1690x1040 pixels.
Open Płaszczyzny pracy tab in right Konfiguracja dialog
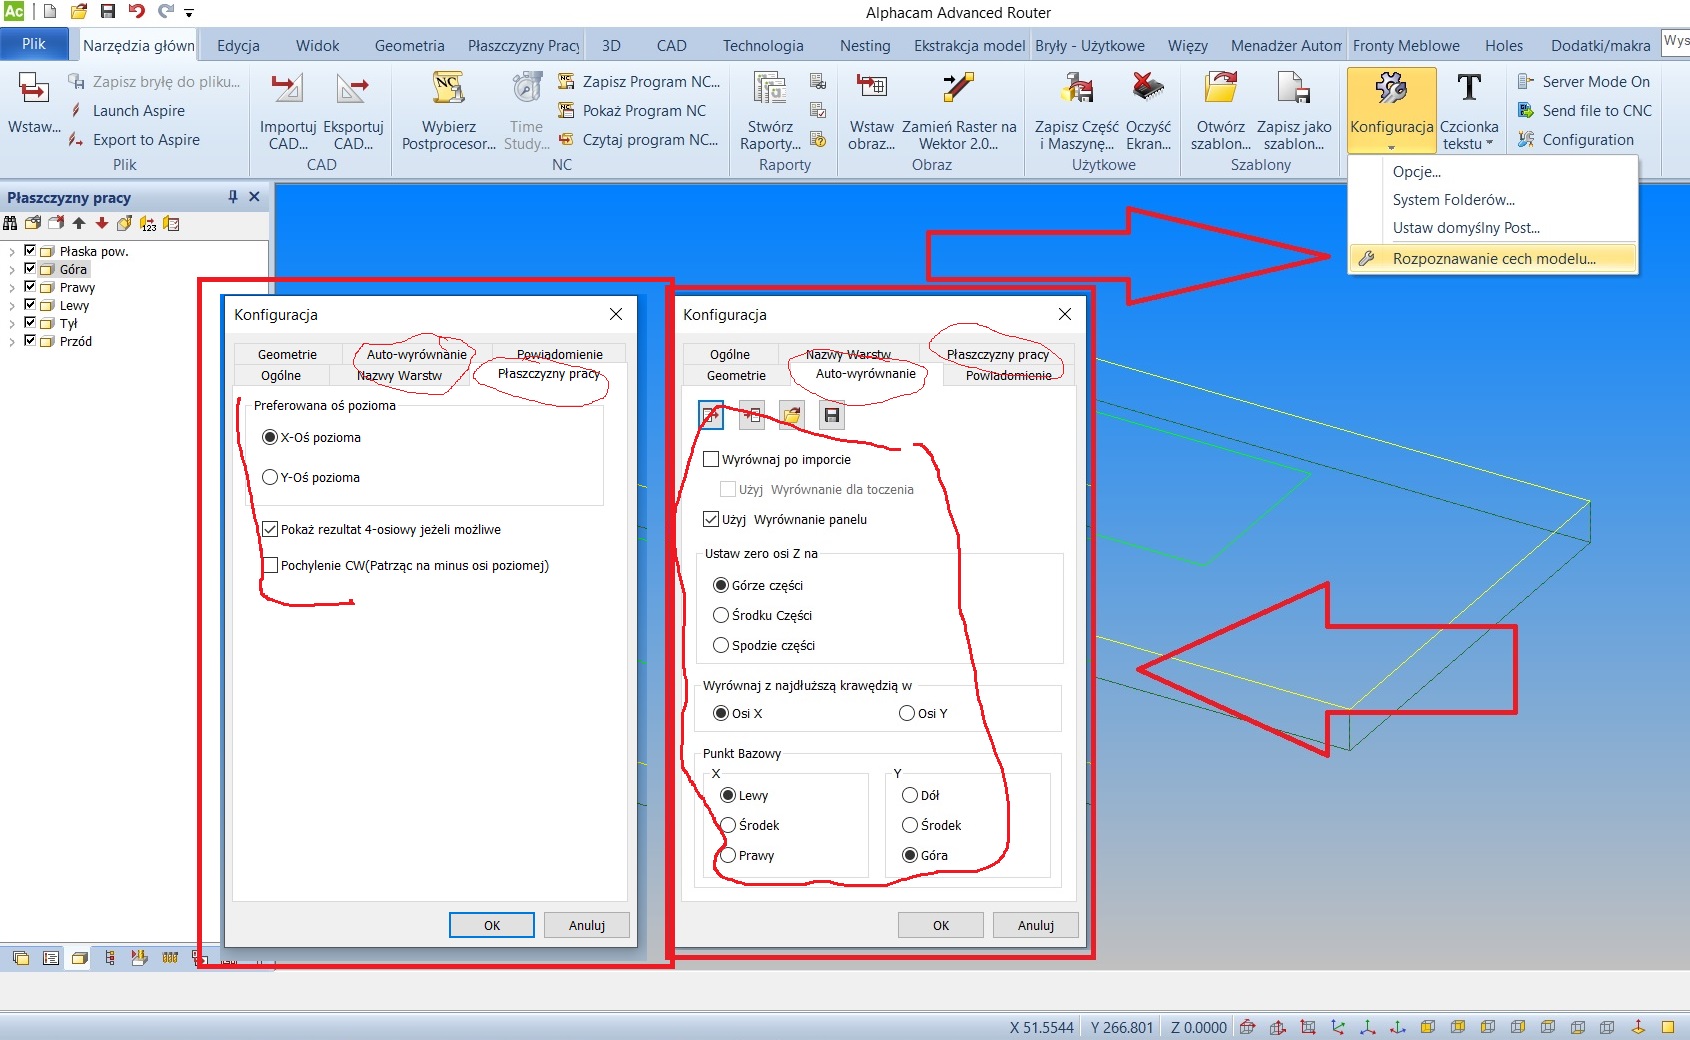pos(998,354)
